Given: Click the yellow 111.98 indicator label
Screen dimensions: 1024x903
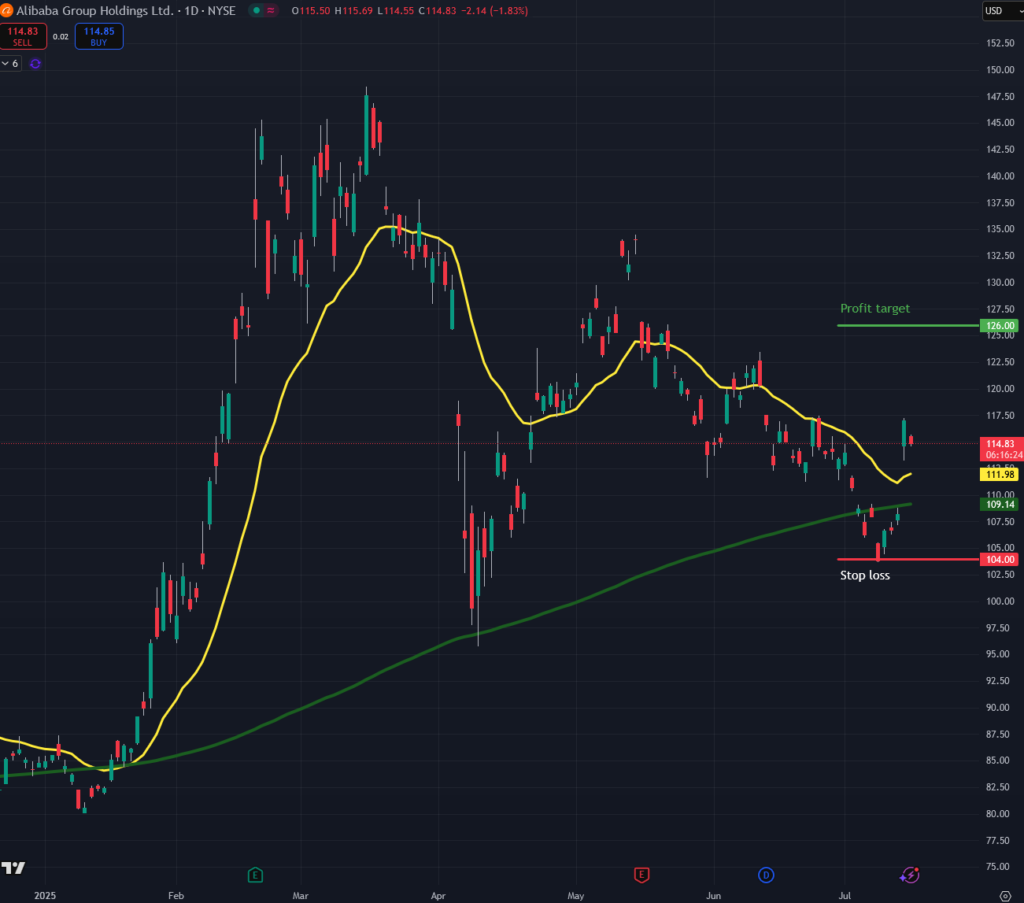Looking at the screenshot, I should (1000, 475).
